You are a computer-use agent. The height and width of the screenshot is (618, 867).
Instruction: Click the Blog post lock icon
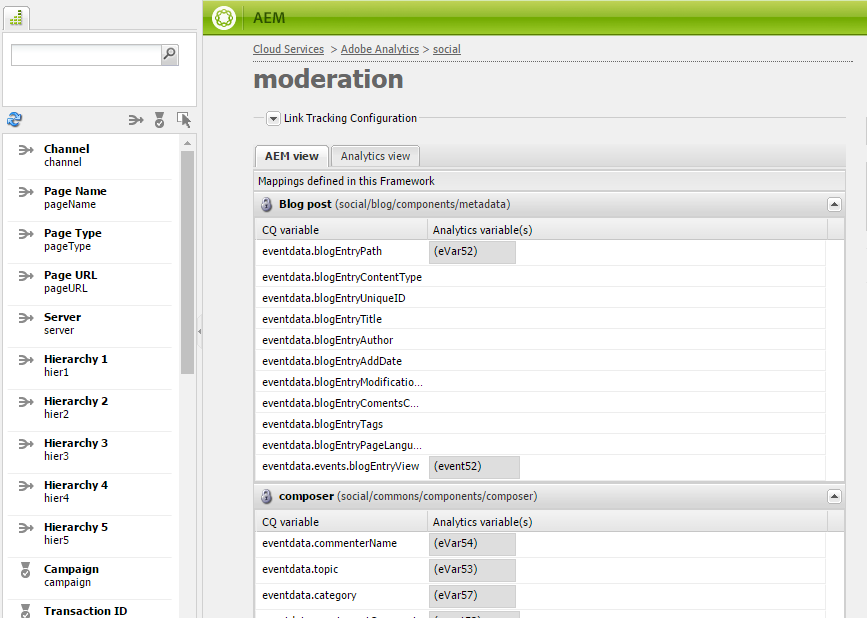(x=267, y=205)
